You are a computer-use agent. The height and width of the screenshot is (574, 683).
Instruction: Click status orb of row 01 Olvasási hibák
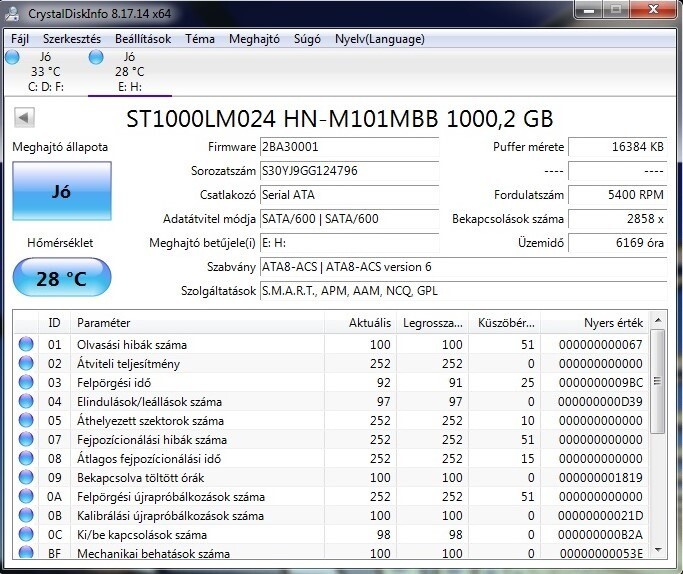pyautogui.click(x=26, y=344)
